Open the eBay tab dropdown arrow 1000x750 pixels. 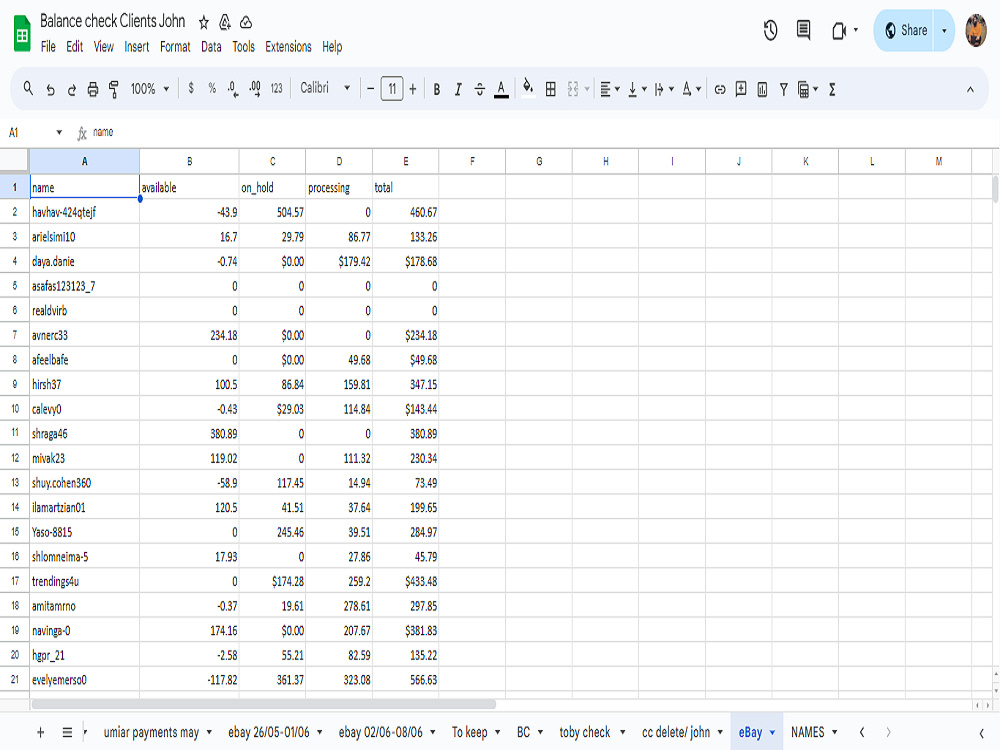tap(772, 733)
